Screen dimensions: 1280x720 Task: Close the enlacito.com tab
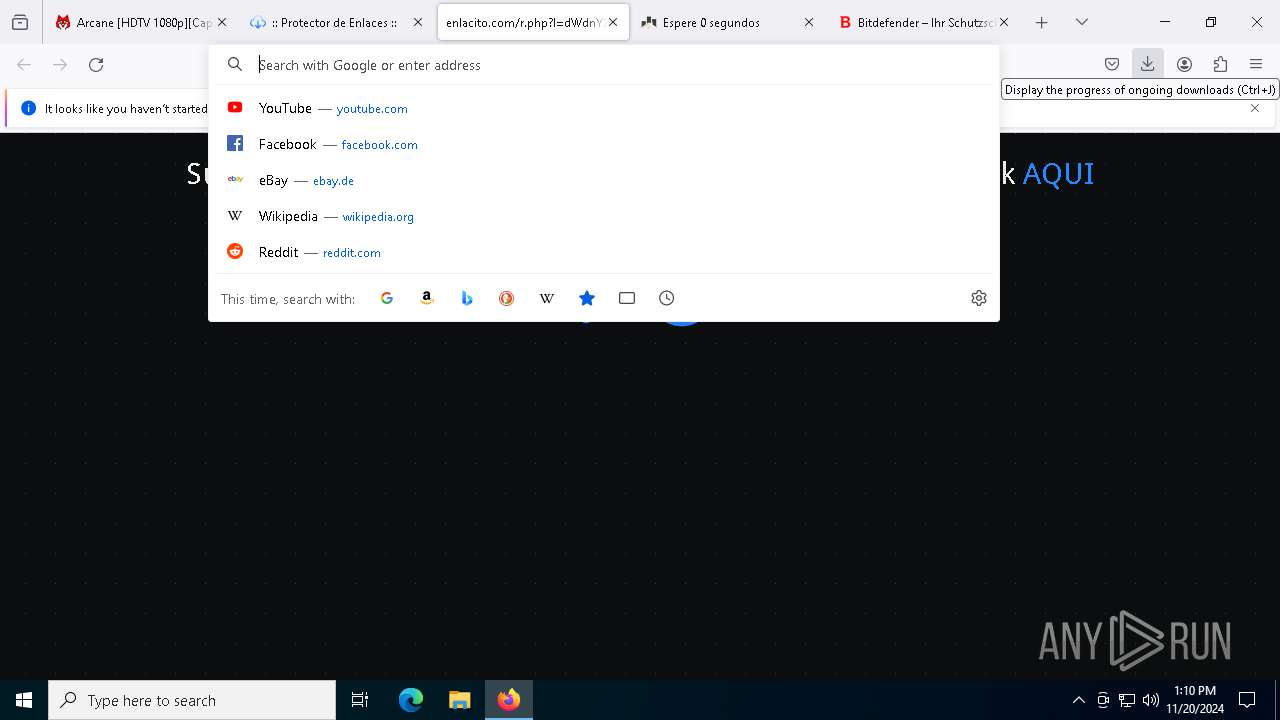pyautogui.click(x=613, y=22)
